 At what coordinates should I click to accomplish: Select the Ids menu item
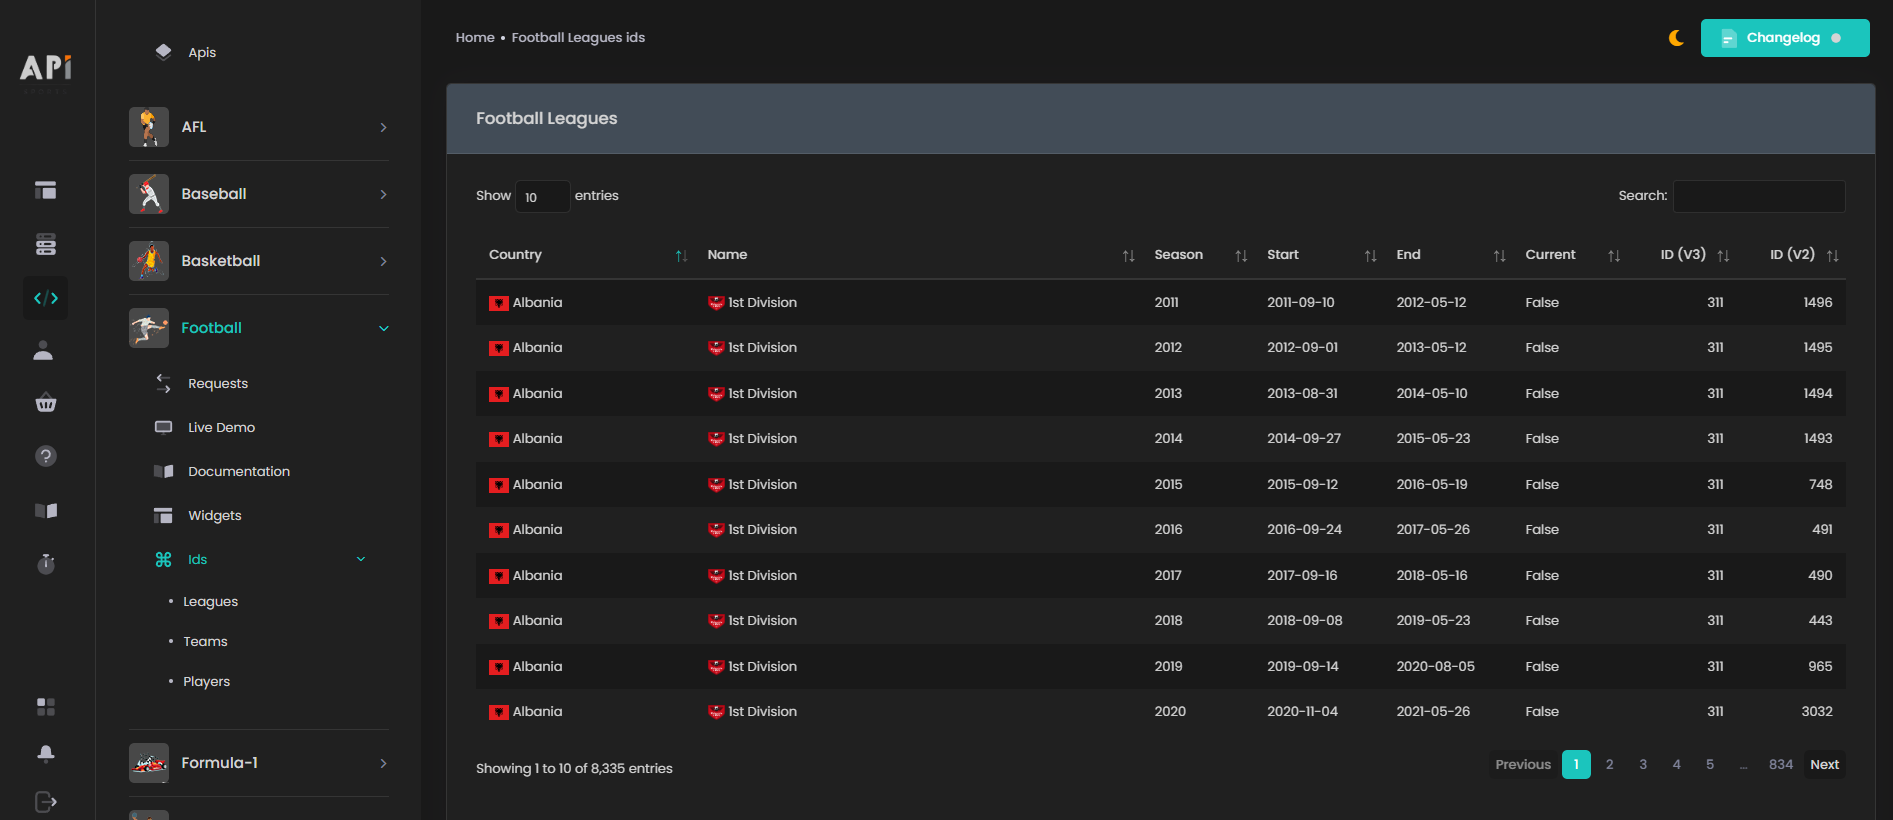click(198, 559)
